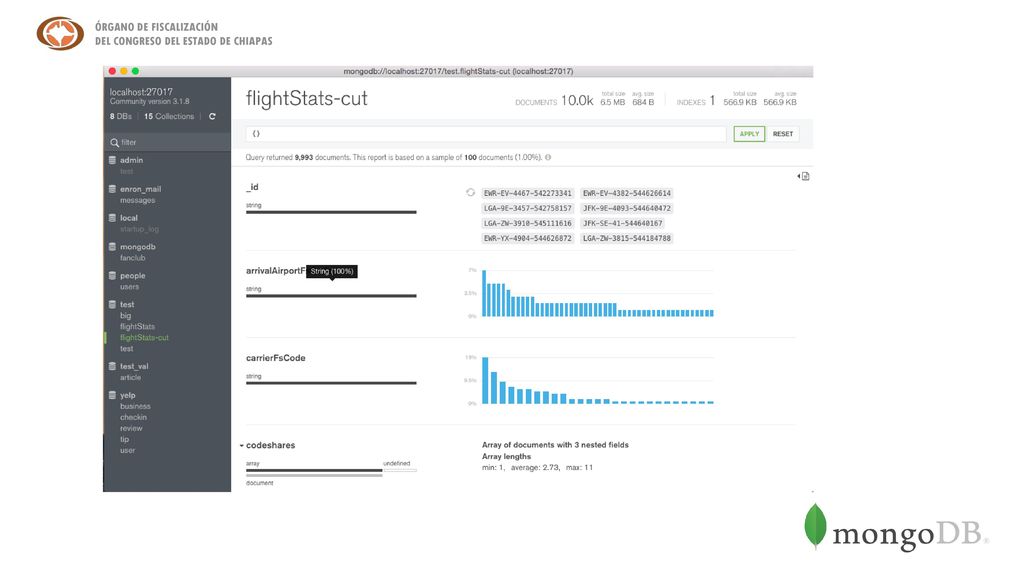Click the 8 DBs label
Image resolution: width=1024 pixels, height=576 pixels.
pyautogui.click(x=121, y=116)
